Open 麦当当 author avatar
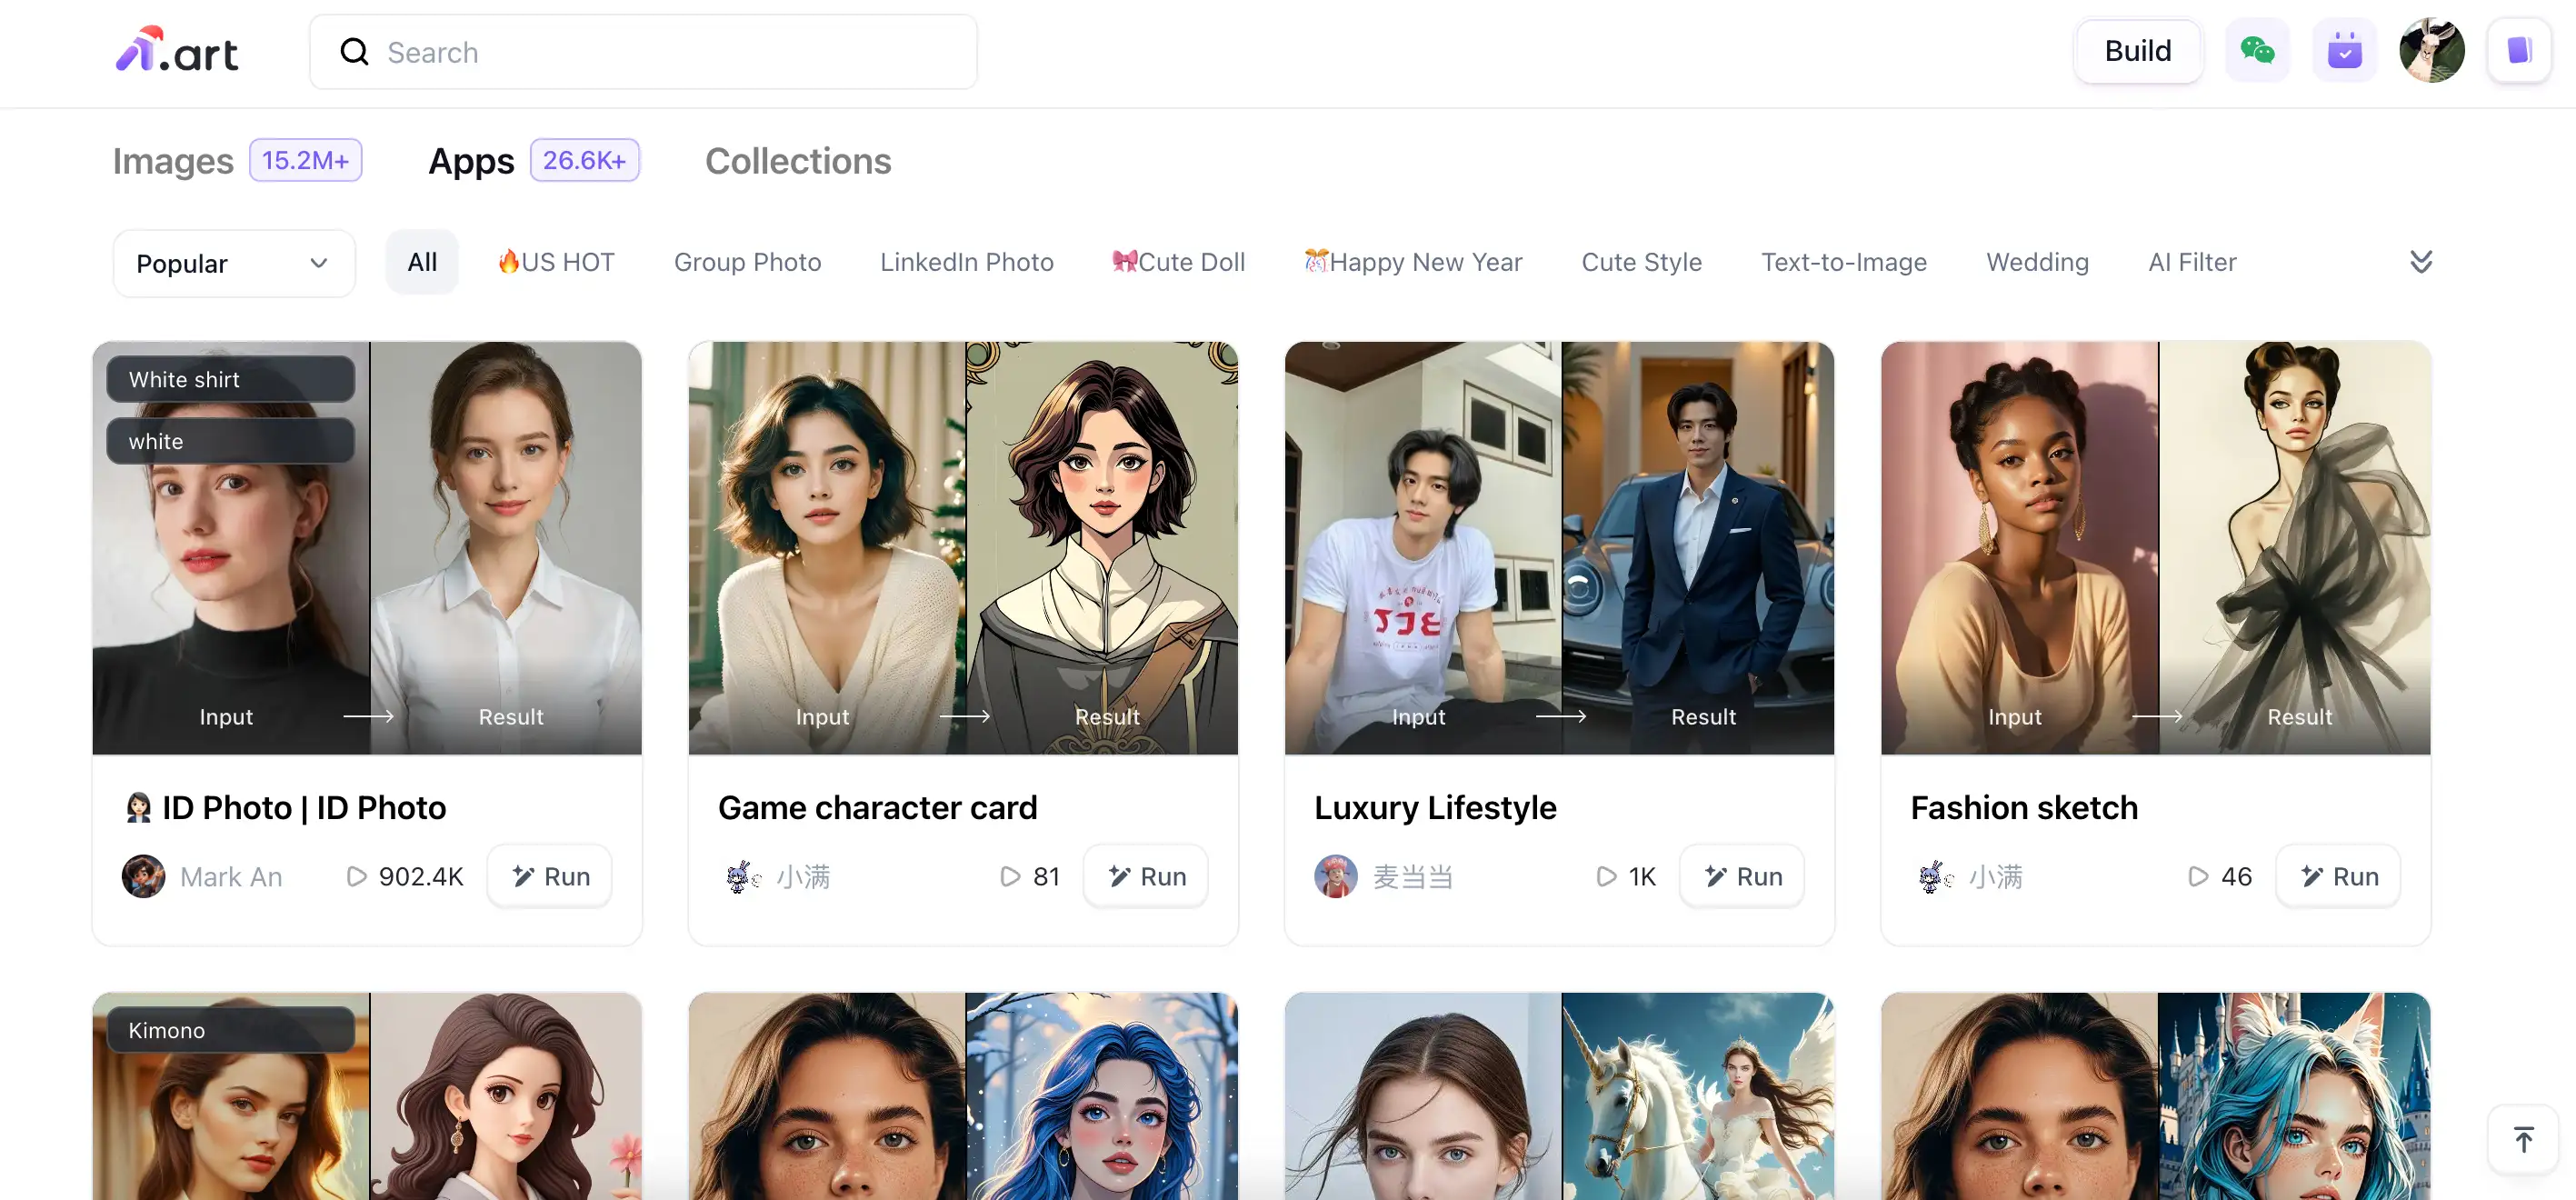Viewport: 2576px width, 1200px height. click(1335, 877)
